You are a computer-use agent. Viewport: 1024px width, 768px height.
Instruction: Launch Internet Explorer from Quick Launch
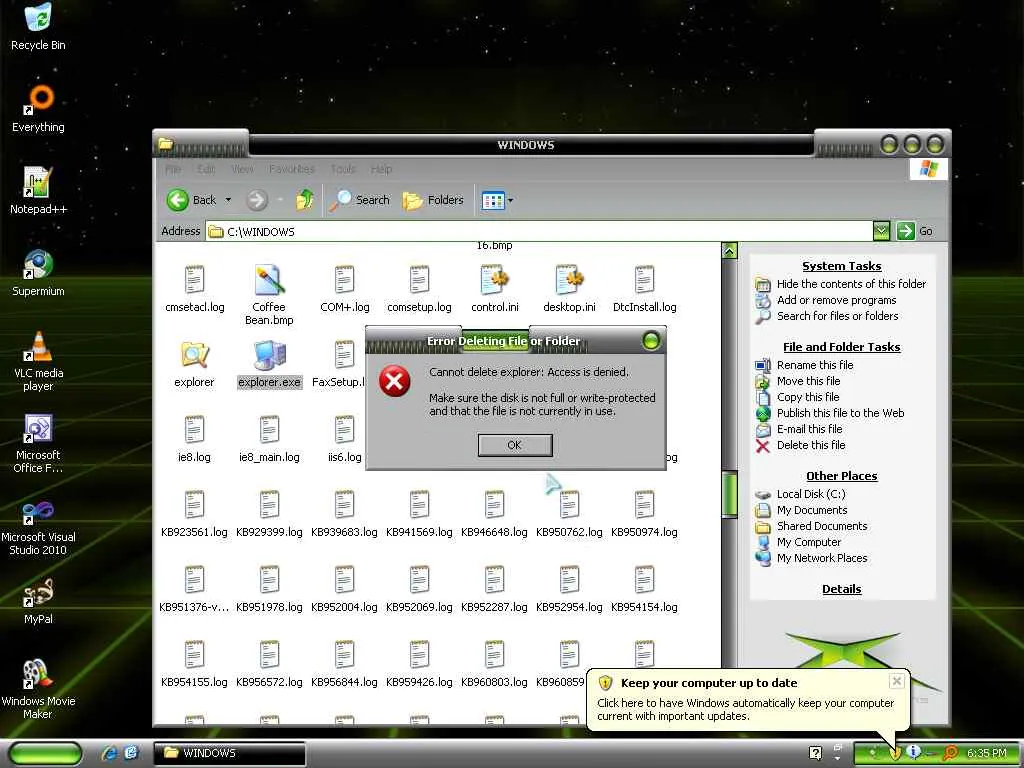(110, 753)
